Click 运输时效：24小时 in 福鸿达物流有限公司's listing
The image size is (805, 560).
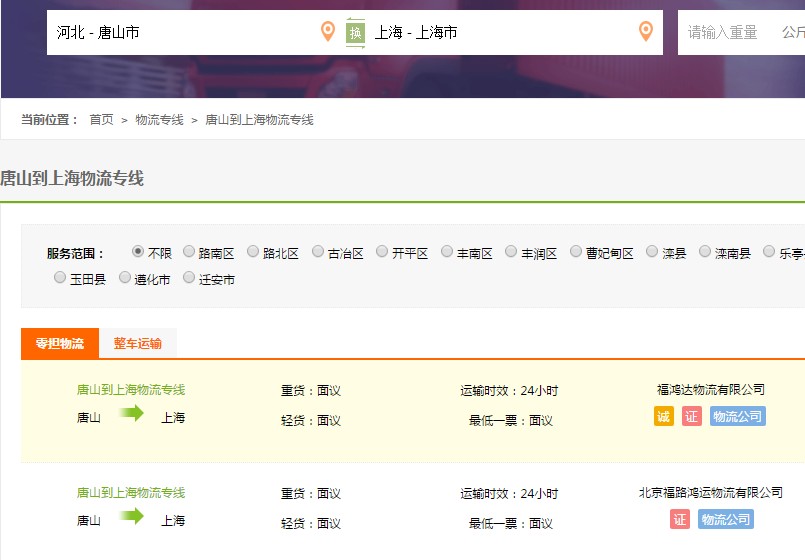[509, 391]
